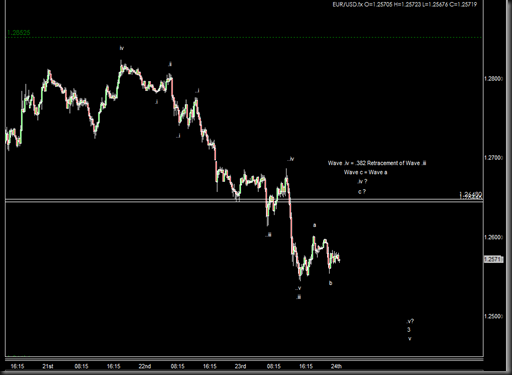Select the 'Wave c = Wave a' annotation

(366, 172)
